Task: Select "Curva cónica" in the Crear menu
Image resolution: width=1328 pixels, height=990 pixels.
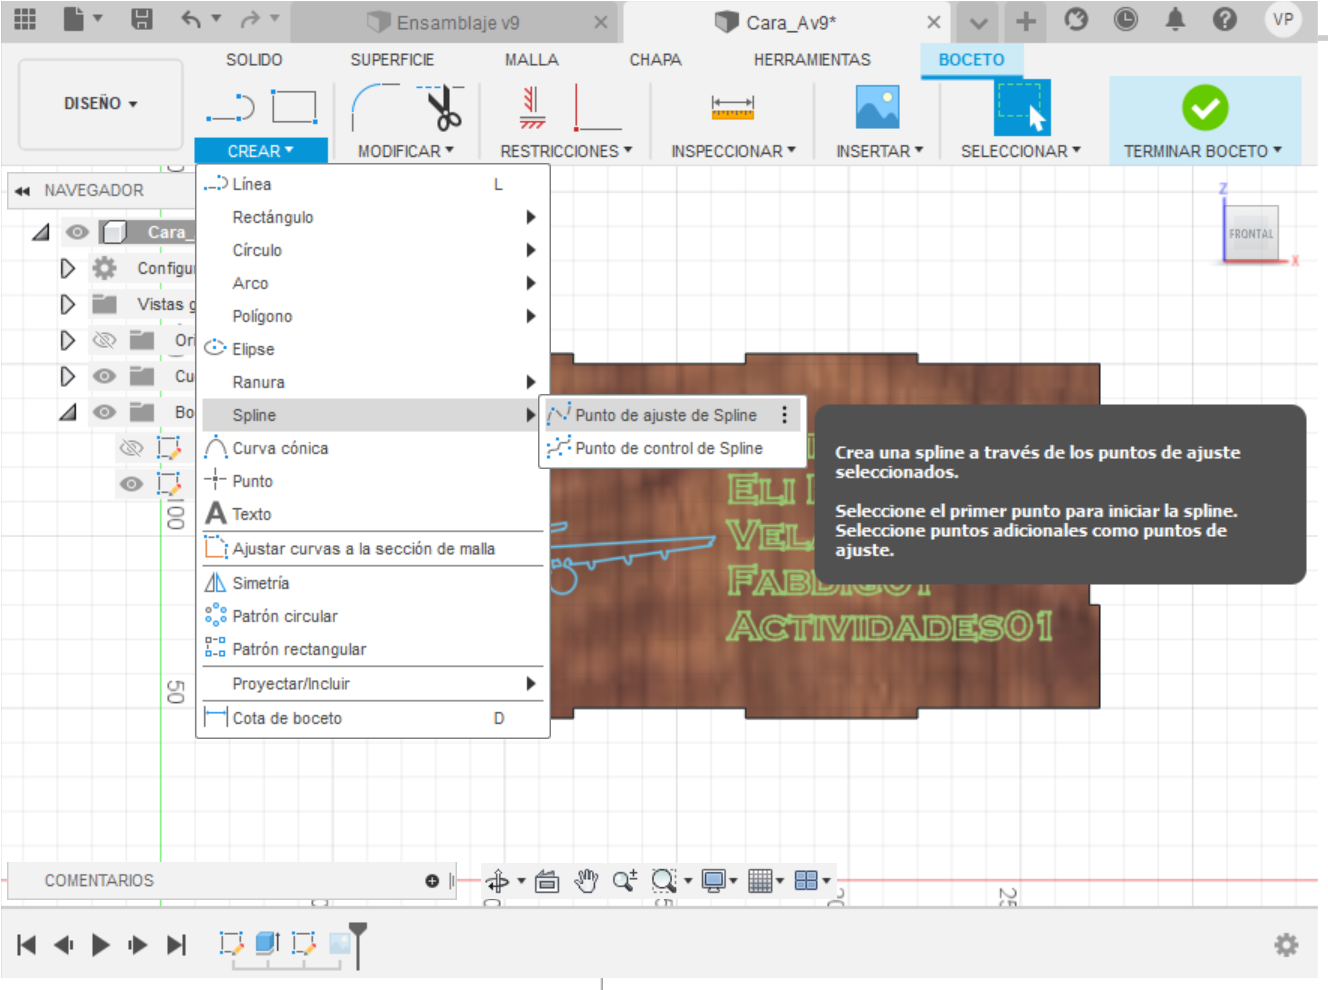Action: [x=373, y=448]
